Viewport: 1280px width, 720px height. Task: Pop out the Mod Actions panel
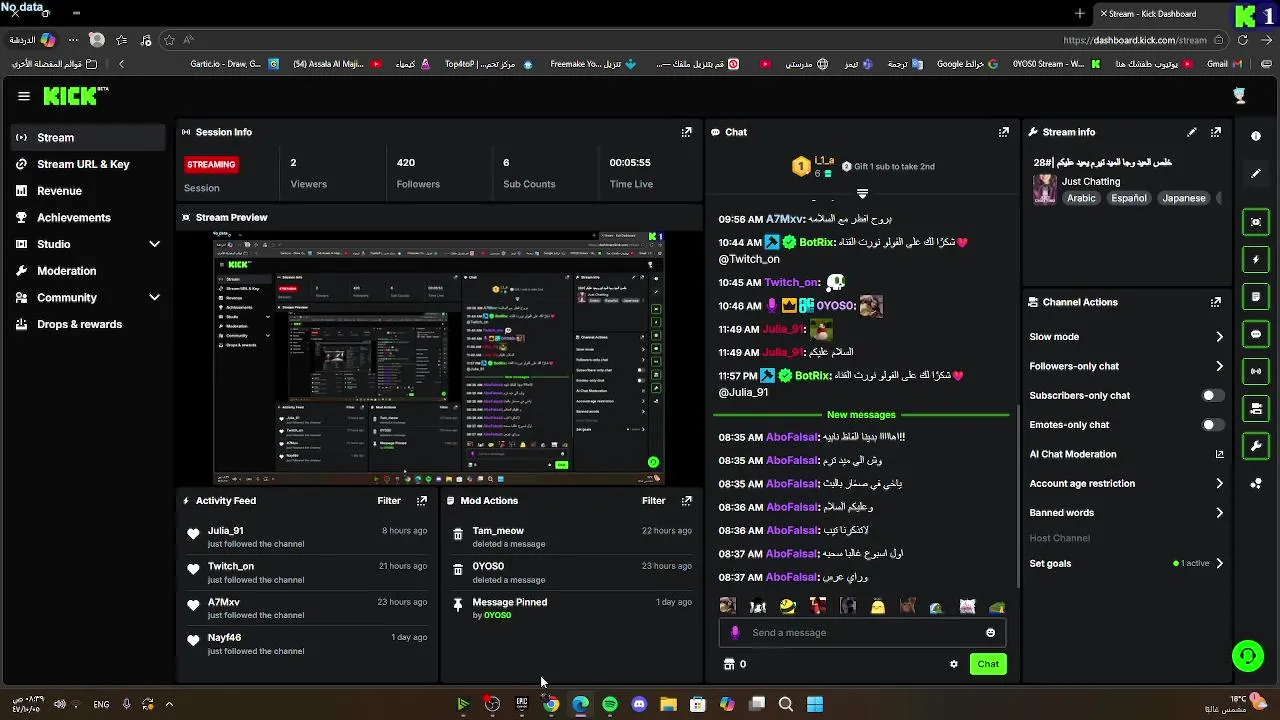pos(686,501)
